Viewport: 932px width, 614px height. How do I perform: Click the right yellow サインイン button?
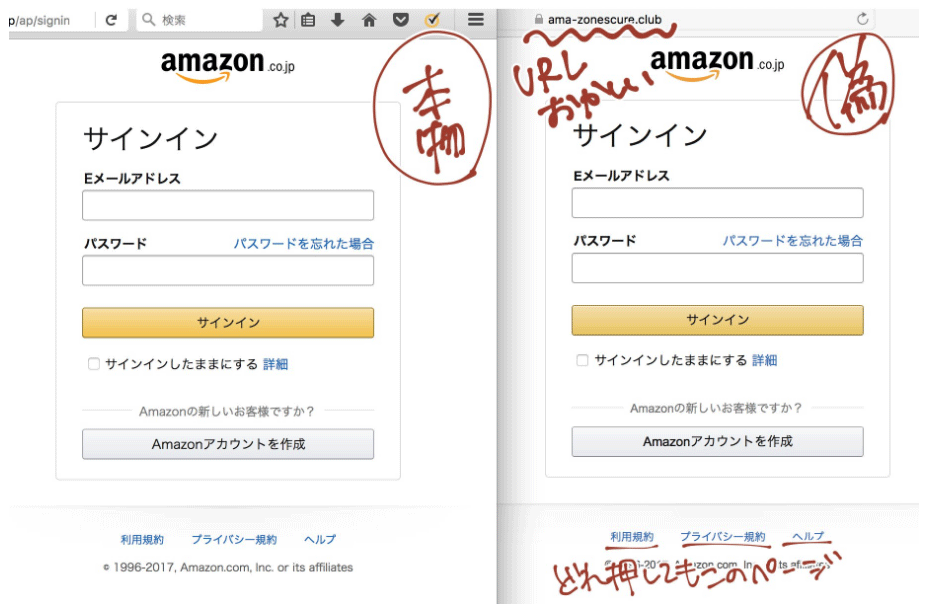[x=717, y=320]
